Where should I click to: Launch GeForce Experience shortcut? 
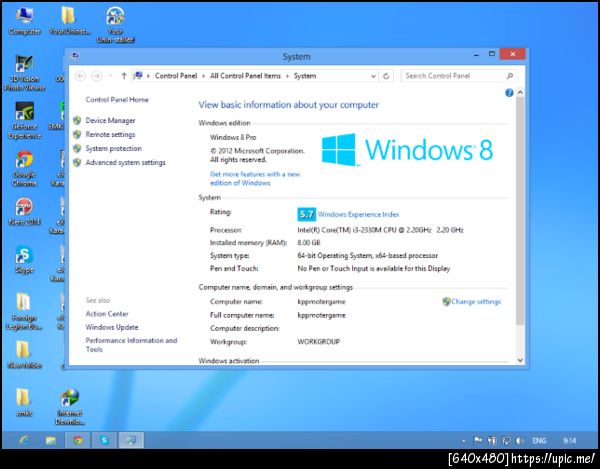(x=24, y=121)
